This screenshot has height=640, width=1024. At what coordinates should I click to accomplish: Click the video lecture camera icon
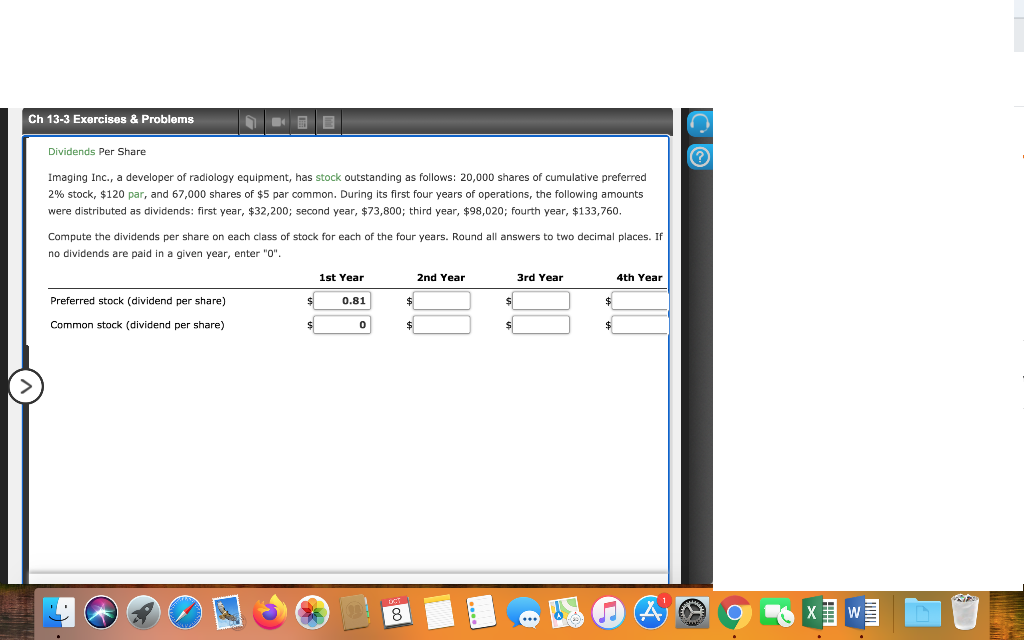tap(277, 120)
